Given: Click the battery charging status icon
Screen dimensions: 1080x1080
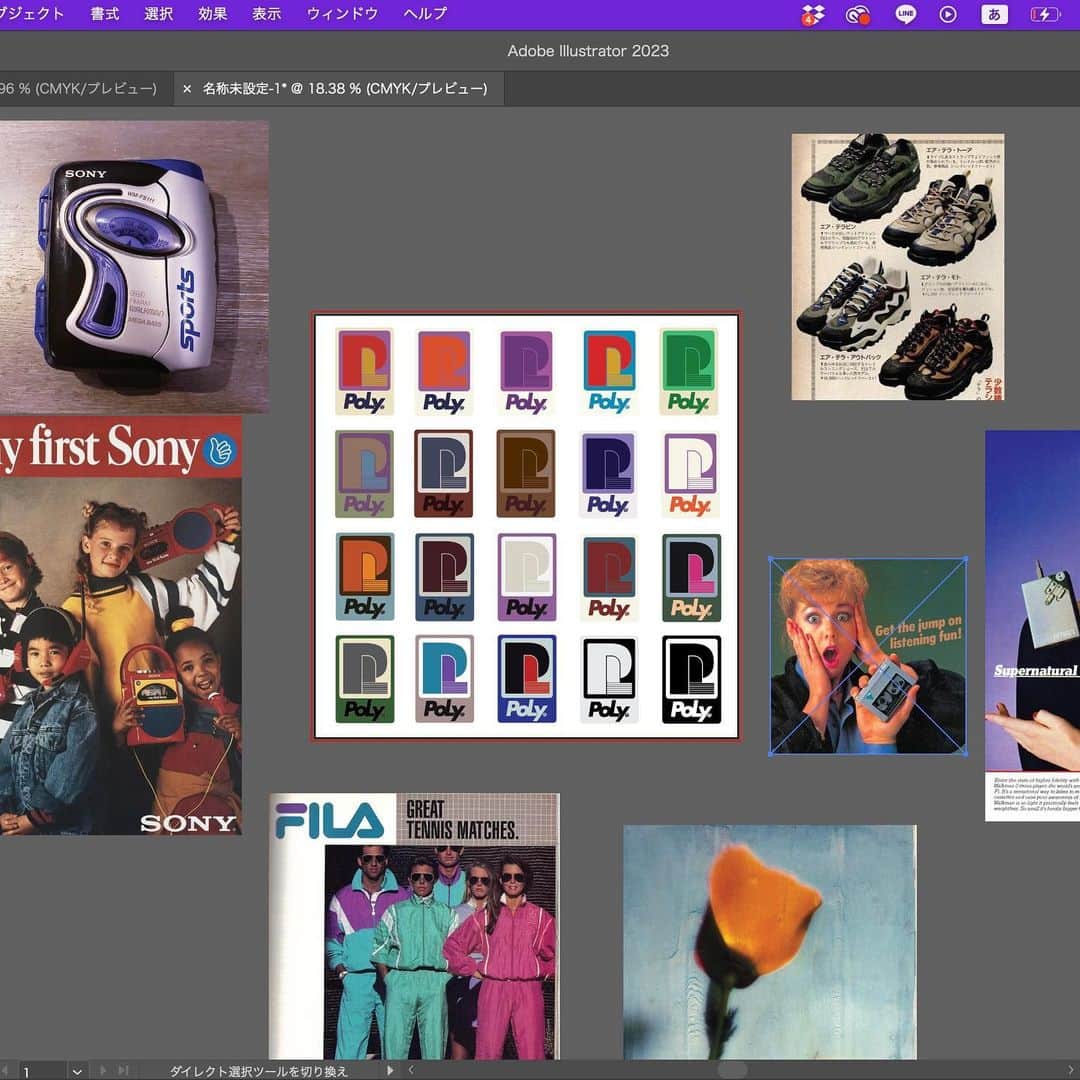Looking at the screenshot, I should pyautogui.click(x=1044, y=14).
